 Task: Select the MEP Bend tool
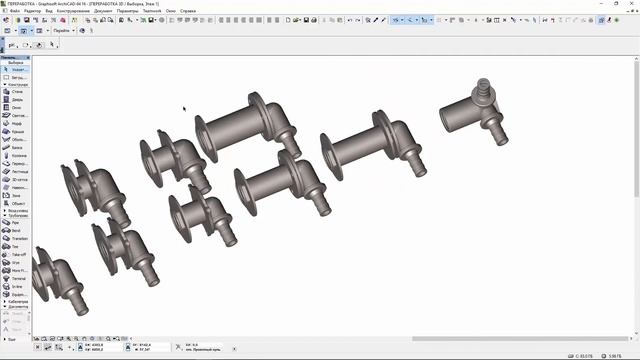click(x=15, y=231)
